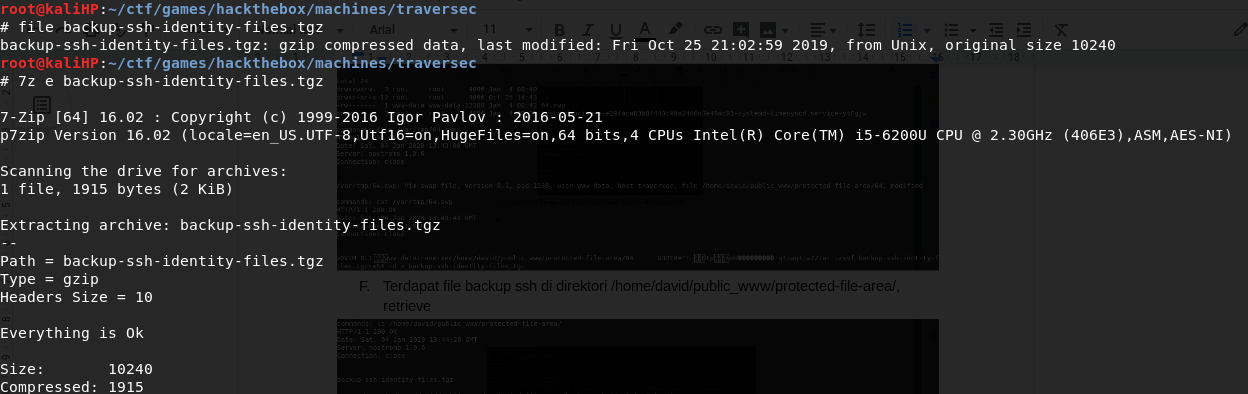Select the highlight color marker icon

point(676,29)
